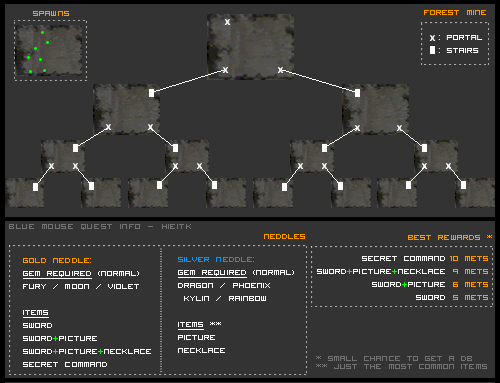Click the bottom-right portal X of the root map

(x=280, y=70)
